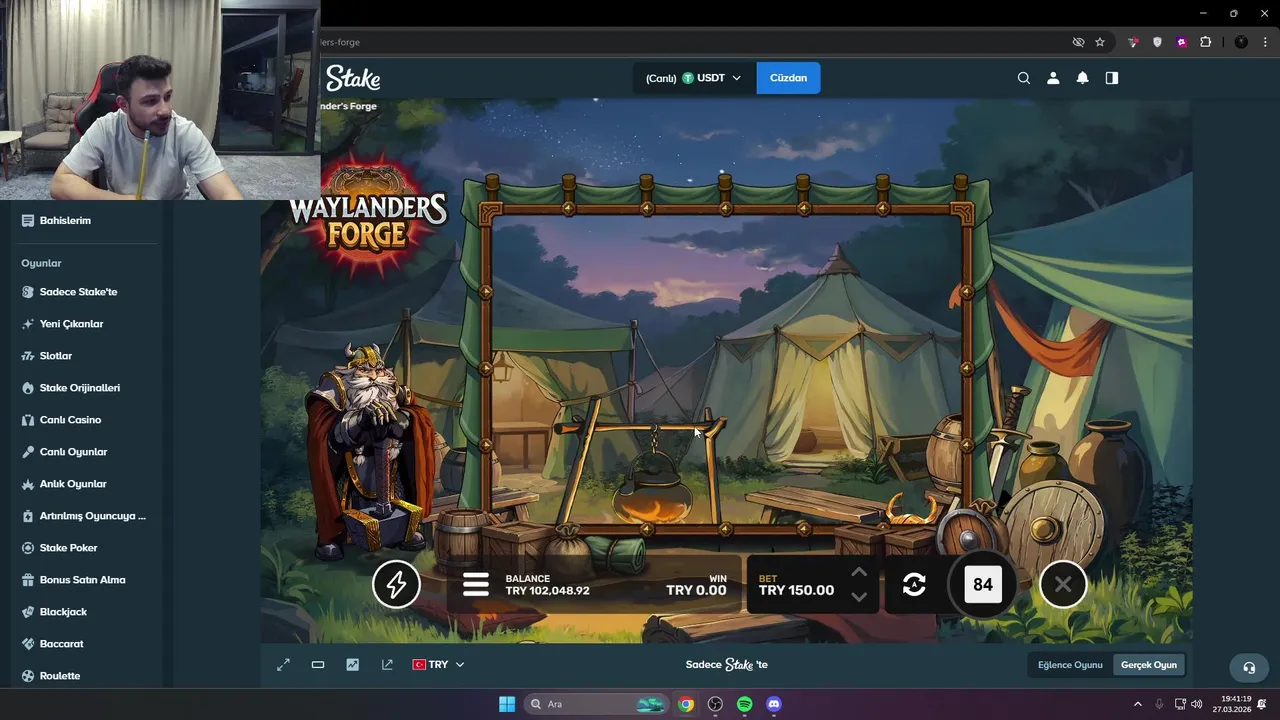Open the Chrome three-dot menu
This screenshot has width=1280, height=720.
(x=1266, y=42)
